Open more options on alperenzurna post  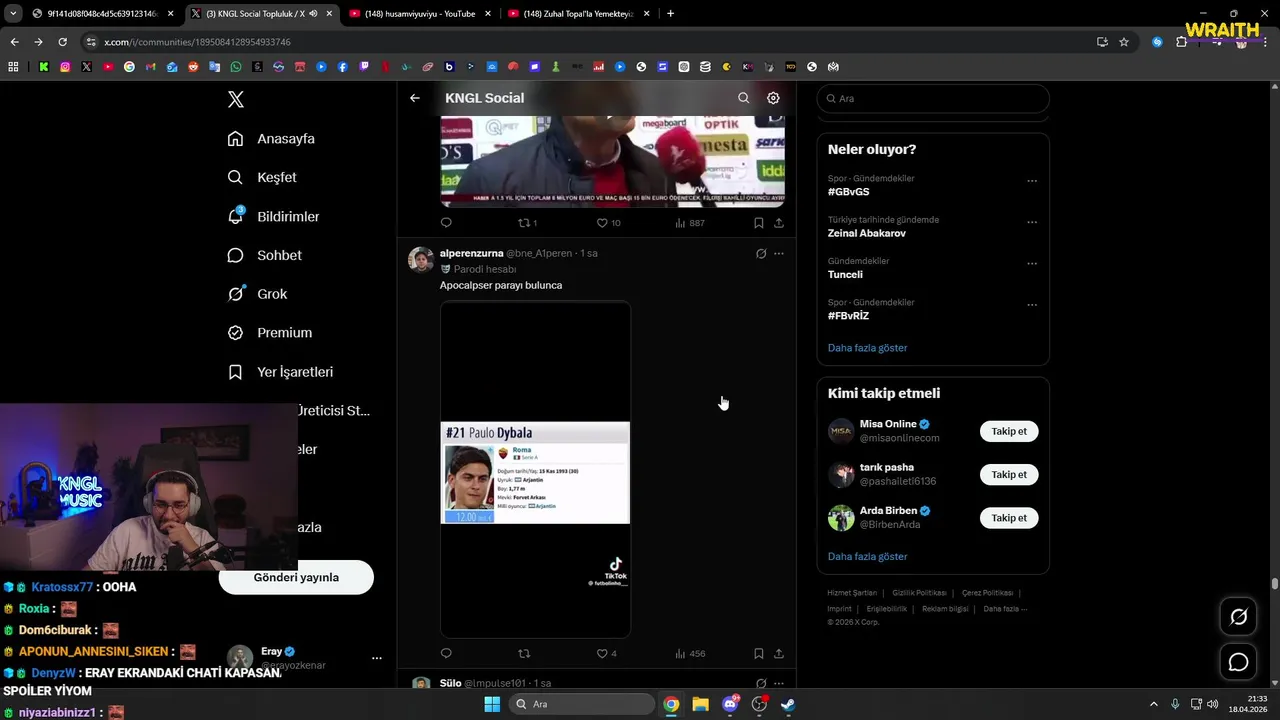point(779,254)
